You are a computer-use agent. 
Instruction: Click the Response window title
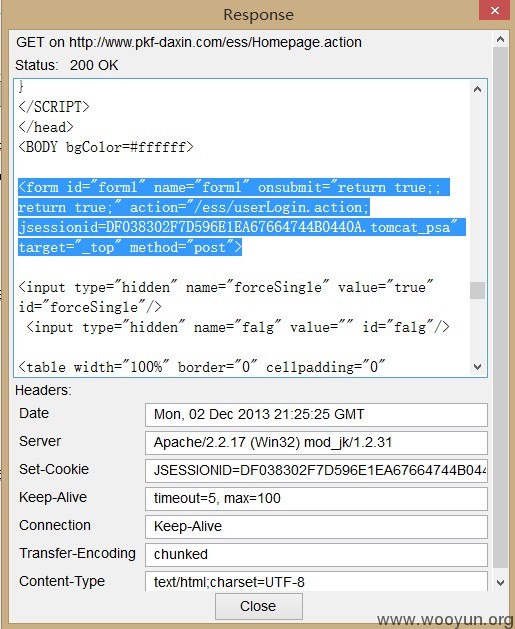click(x=258, y=15)
